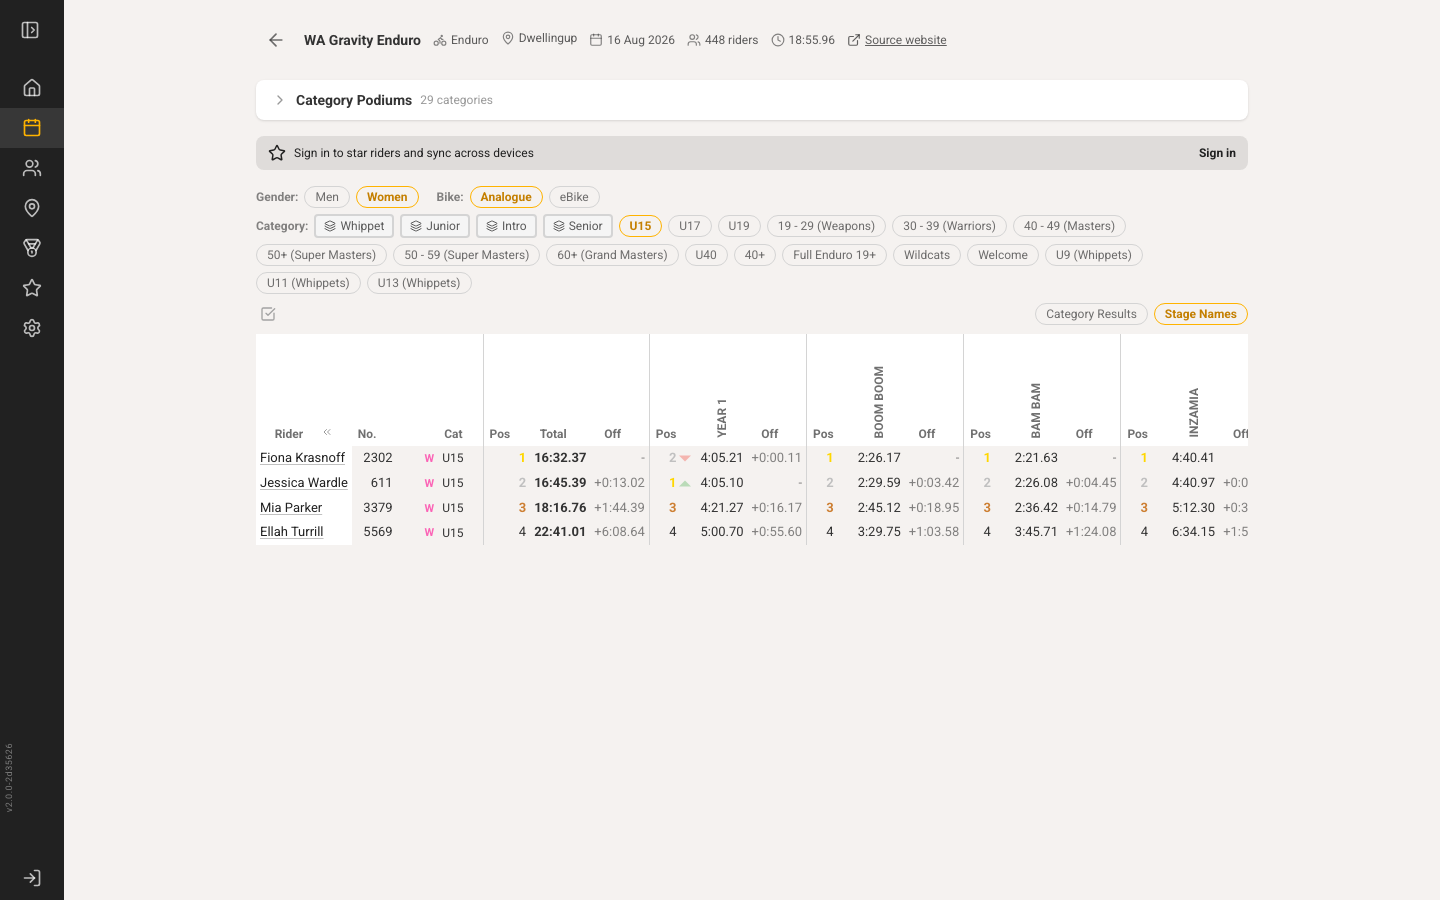Select the Wildcats category chip
1440x900 pixels.
(x=927, y=255)
